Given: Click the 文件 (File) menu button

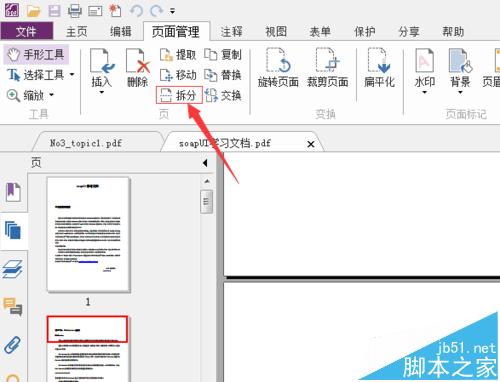Looking at the screenshot, I should pyautogui.click(x=27, y=31).
